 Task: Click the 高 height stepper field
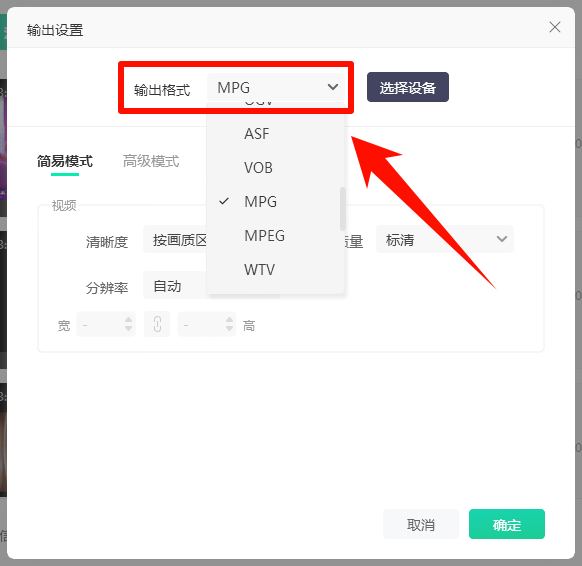pos(207,324)
